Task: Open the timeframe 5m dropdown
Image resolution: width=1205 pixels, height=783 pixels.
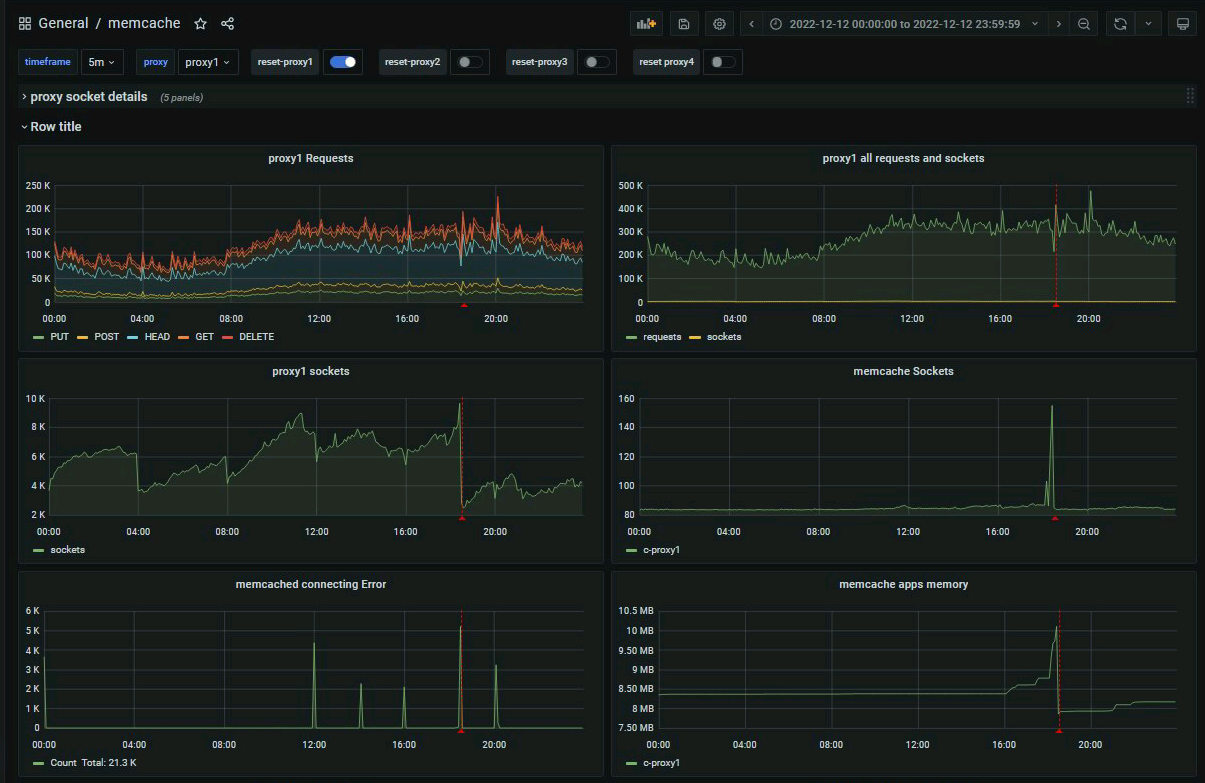Action: click(x=102, y=62)
